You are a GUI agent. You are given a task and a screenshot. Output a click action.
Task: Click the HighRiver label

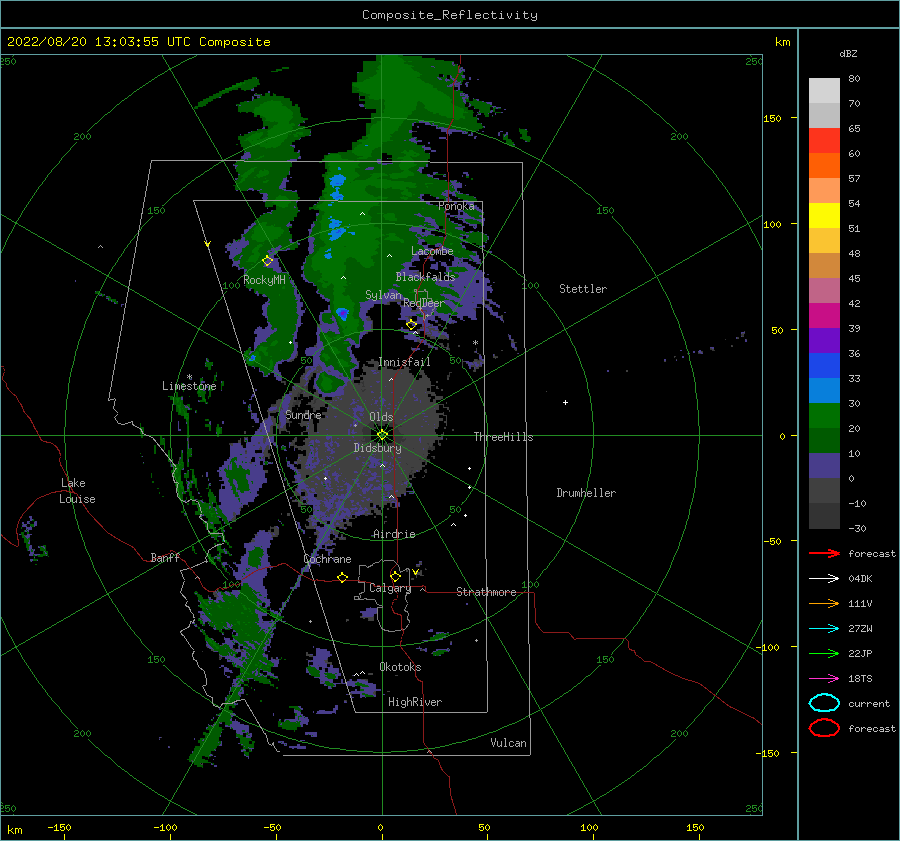pyautogui.click(x=415, y=702)
